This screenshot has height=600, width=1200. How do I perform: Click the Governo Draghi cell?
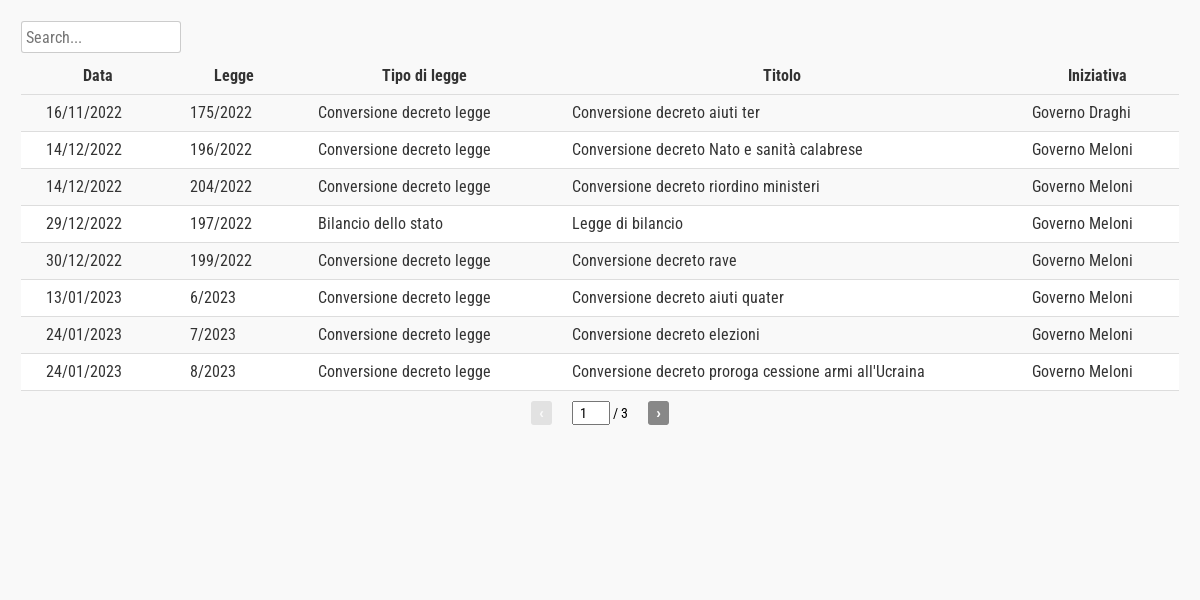tap(1081, 113)
